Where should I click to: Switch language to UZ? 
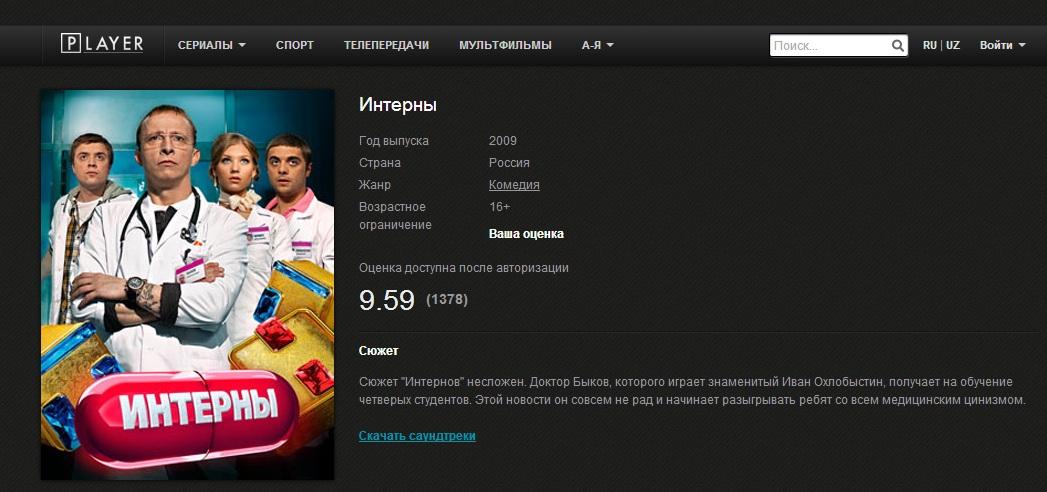point(953,45)
